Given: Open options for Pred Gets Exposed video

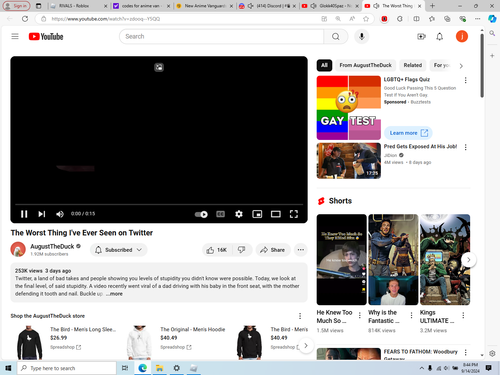Looking at the screenshot, I should coord(466,147).
